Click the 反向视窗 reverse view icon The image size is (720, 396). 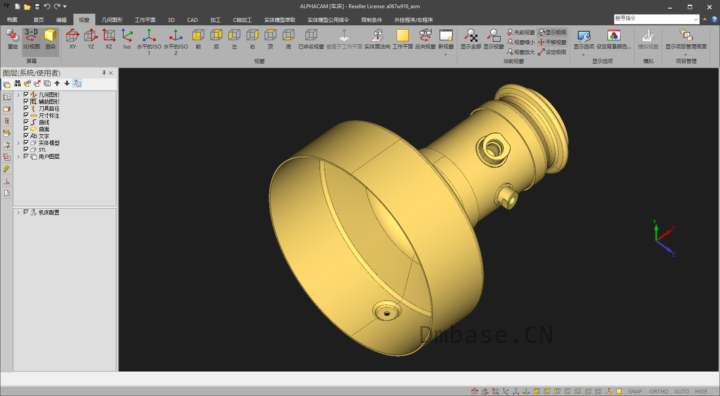pos(425,39)
